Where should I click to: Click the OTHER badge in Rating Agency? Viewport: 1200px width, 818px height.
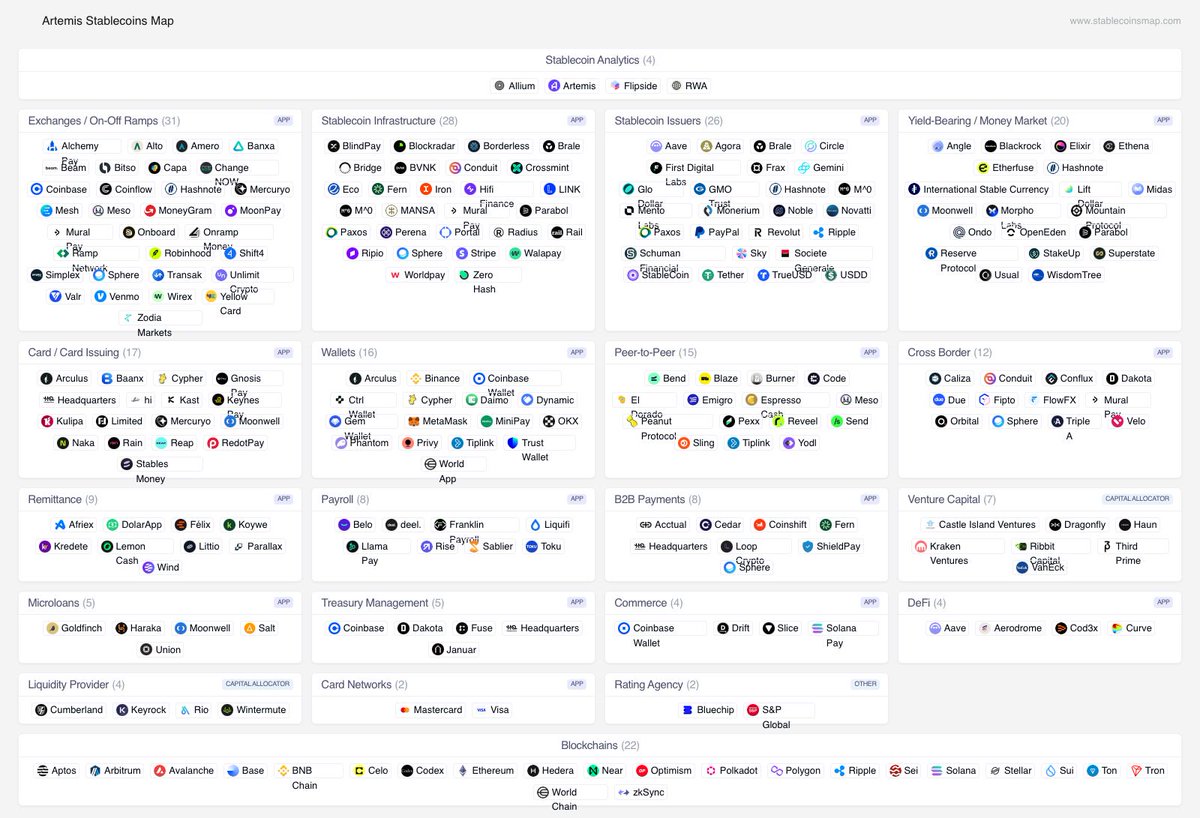(x=866, y=684)
